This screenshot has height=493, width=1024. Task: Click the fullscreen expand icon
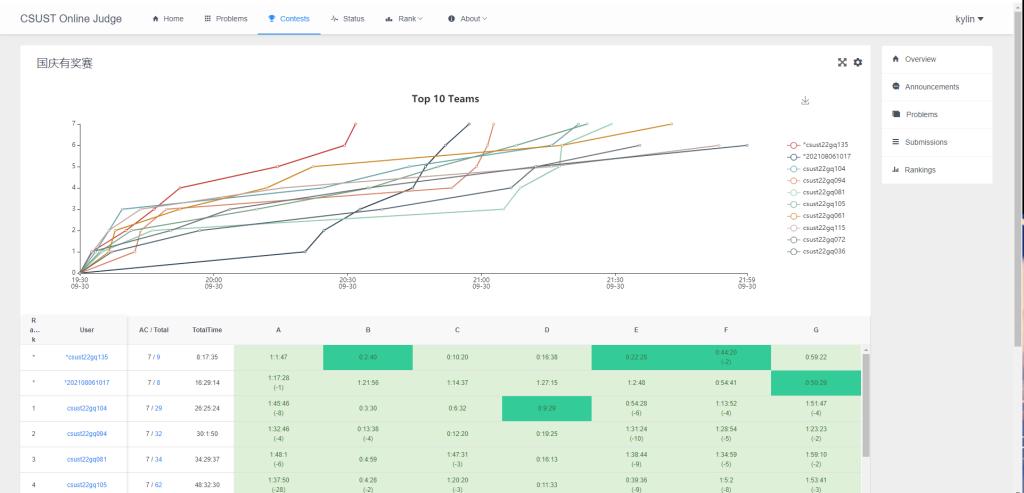842,62
